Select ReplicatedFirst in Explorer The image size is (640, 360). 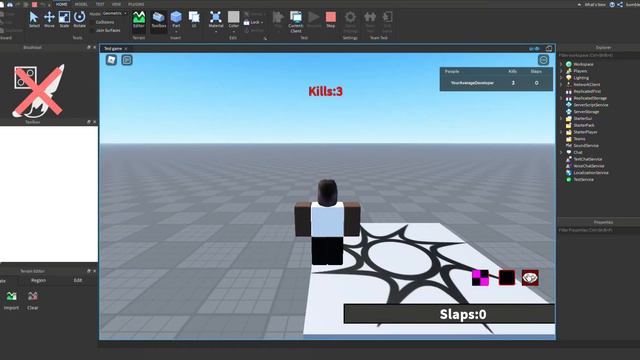587,91
